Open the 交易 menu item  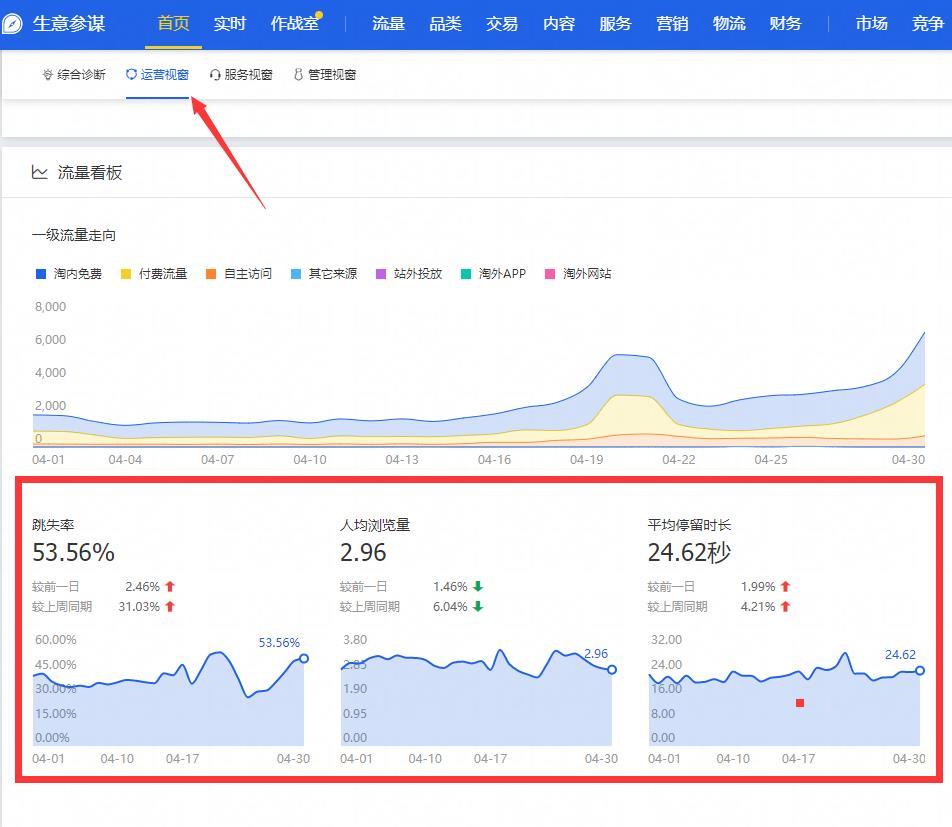pos(502,24)
